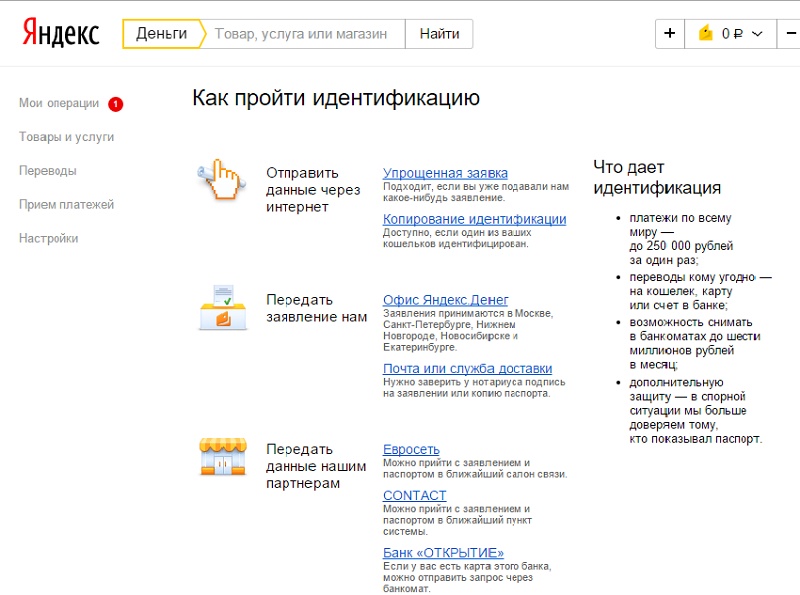The height and width of the screenshot is (595, 800).
Task: Open the Евросеть link
Action: (x=411, y=450)
